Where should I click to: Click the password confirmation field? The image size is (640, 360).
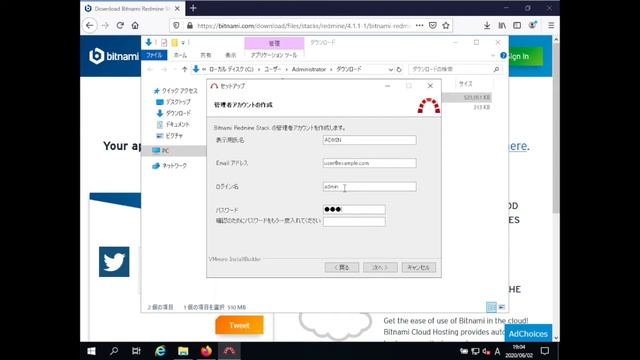tap(354, 221)
